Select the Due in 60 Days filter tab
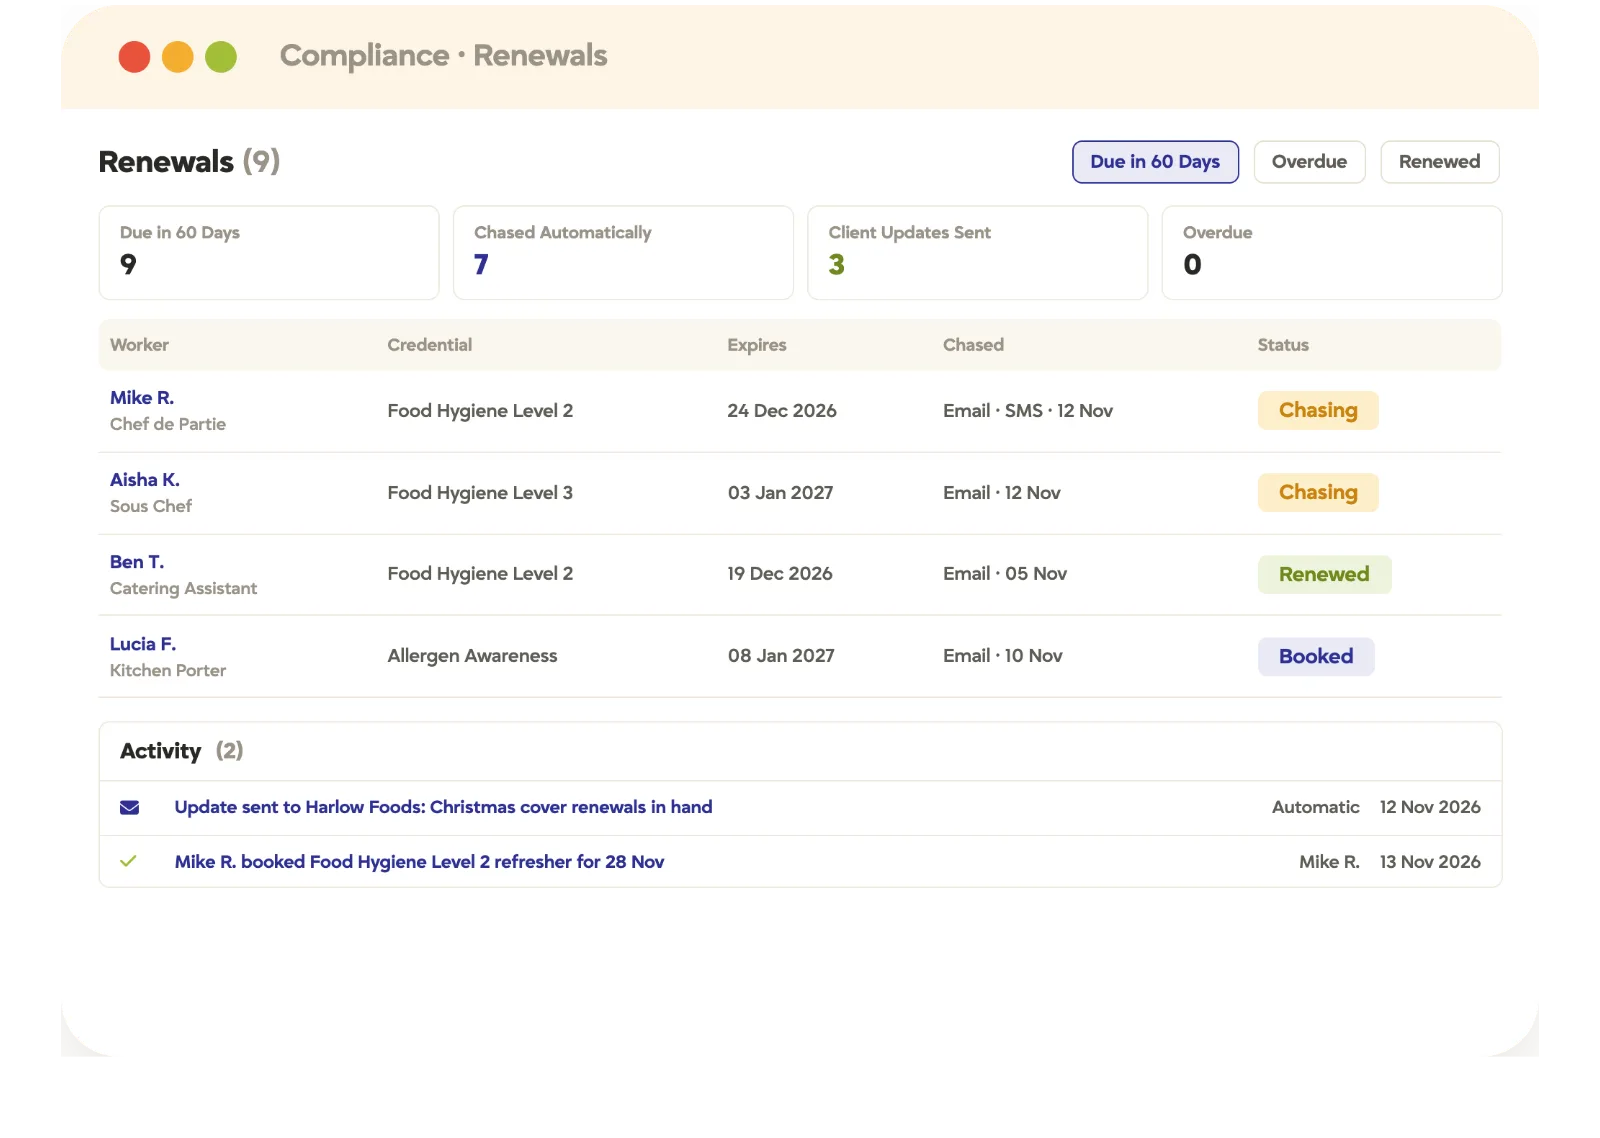Screen dimensions: 1600x1138 pyautogui.click(x=1155, y=162)
